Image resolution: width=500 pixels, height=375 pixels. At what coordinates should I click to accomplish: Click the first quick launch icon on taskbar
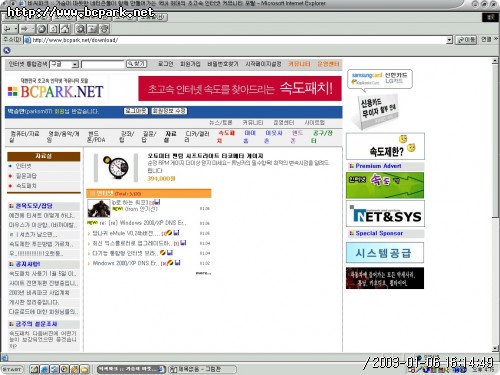point(34,369)
